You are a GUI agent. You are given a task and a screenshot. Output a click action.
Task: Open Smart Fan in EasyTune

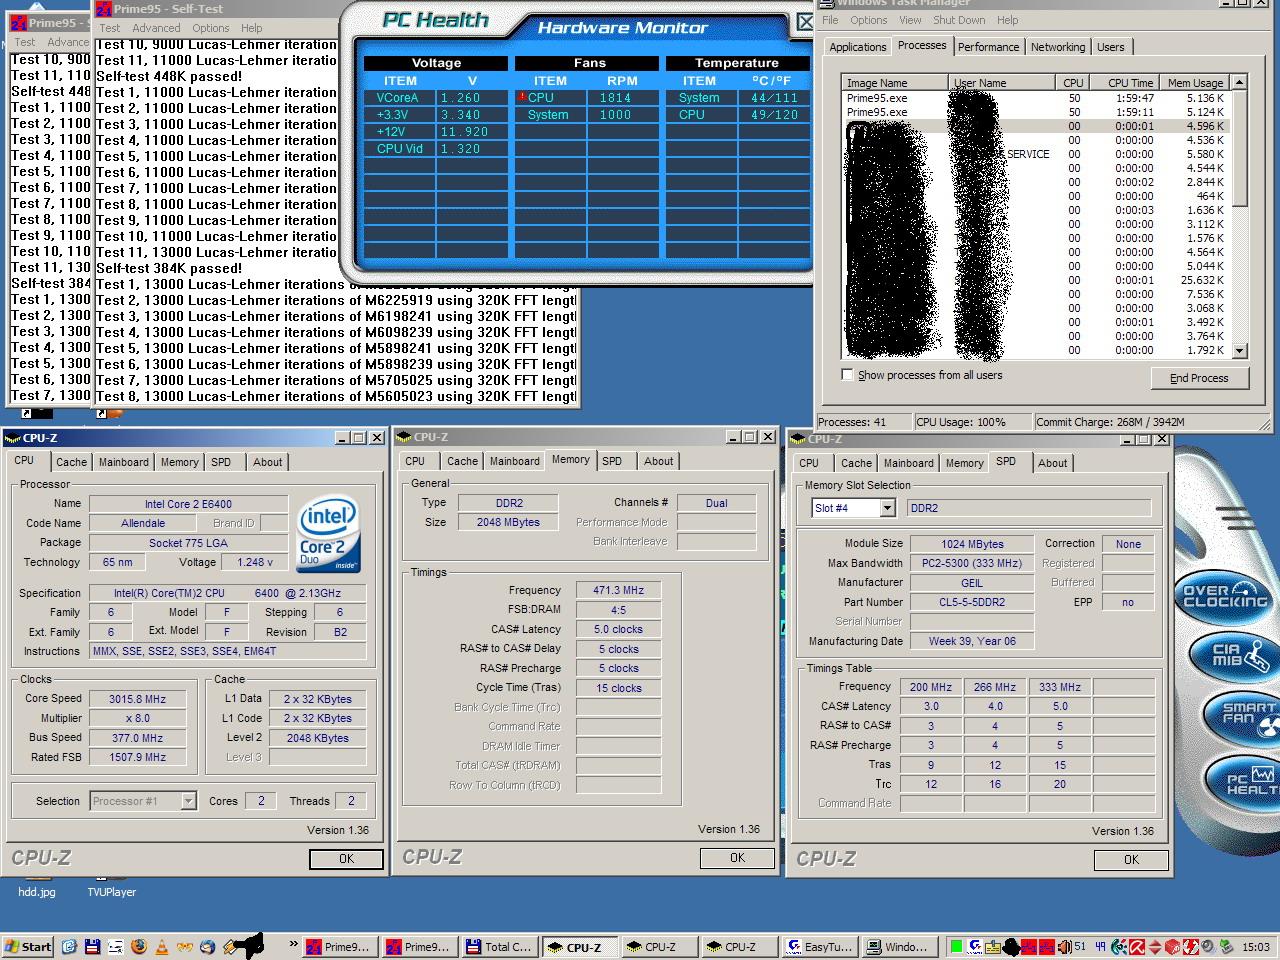(x=1243, y=716)
